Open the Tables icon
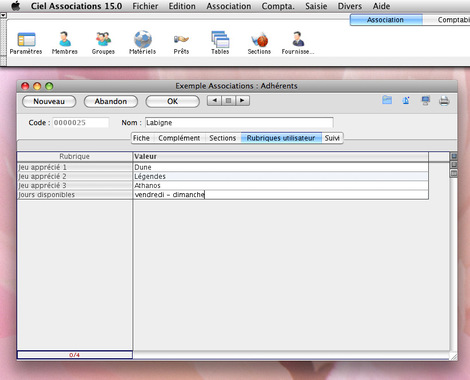Viewport: 470px width, 380px height. tap(220, 43)
